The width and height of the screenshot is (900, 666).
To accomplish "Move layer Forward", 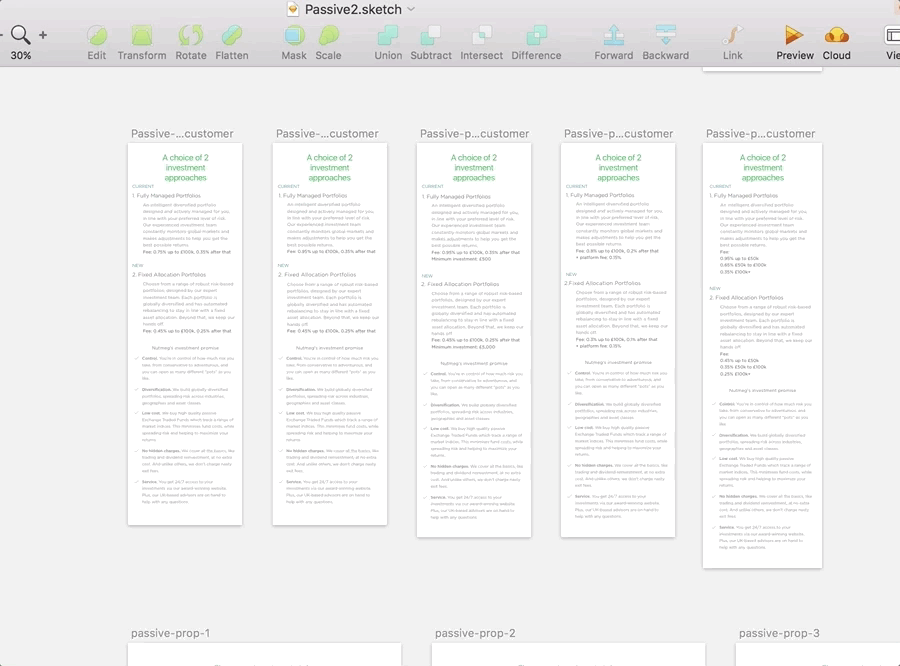I will (x=614, y=36).
